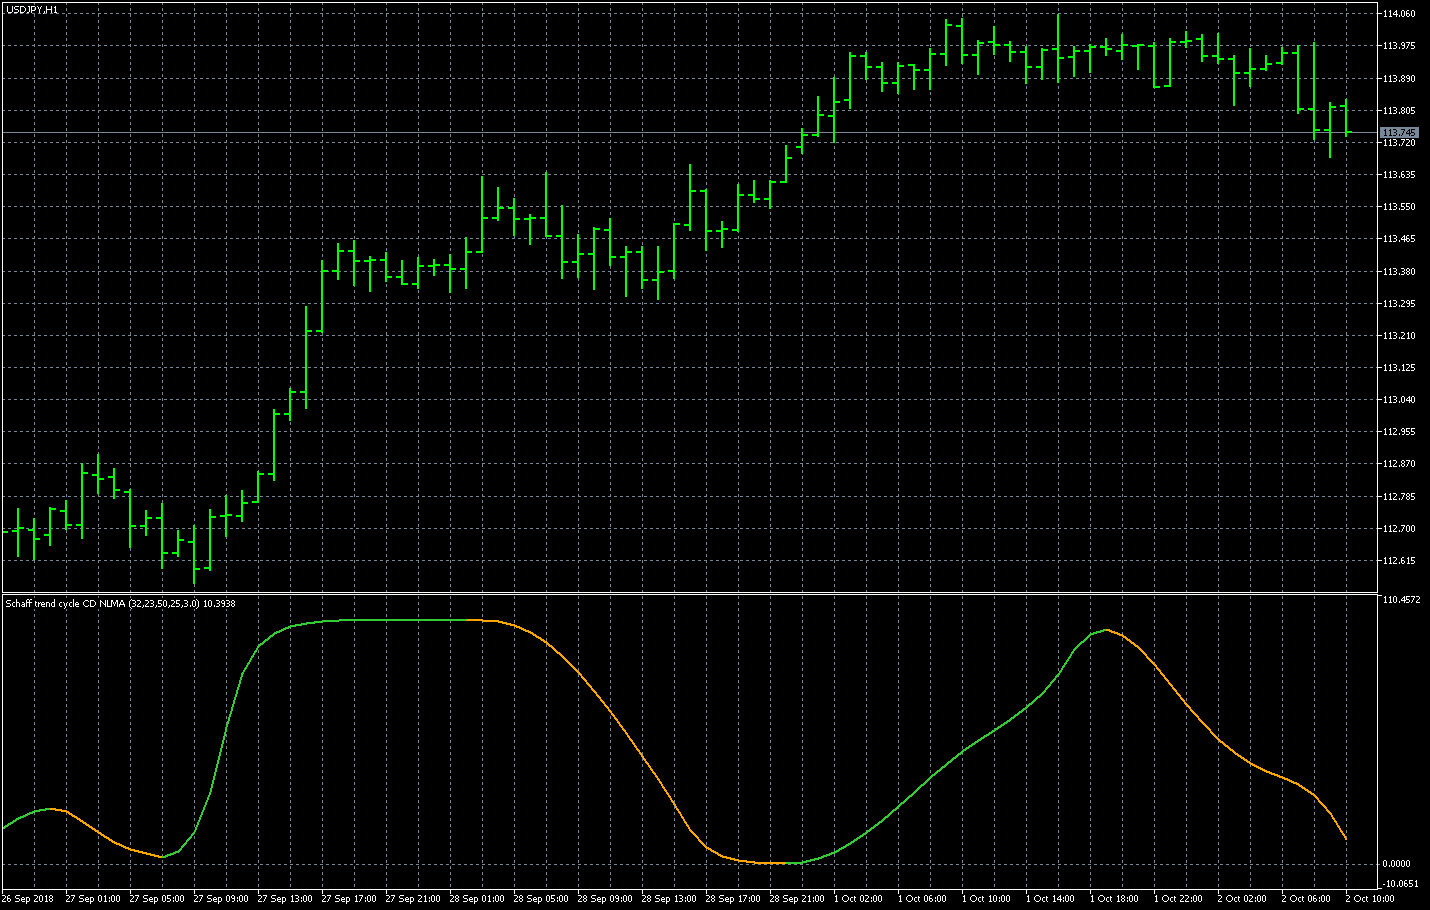
Task: Click the 28 Sep 05:00 time label
Action: point(541,899)
